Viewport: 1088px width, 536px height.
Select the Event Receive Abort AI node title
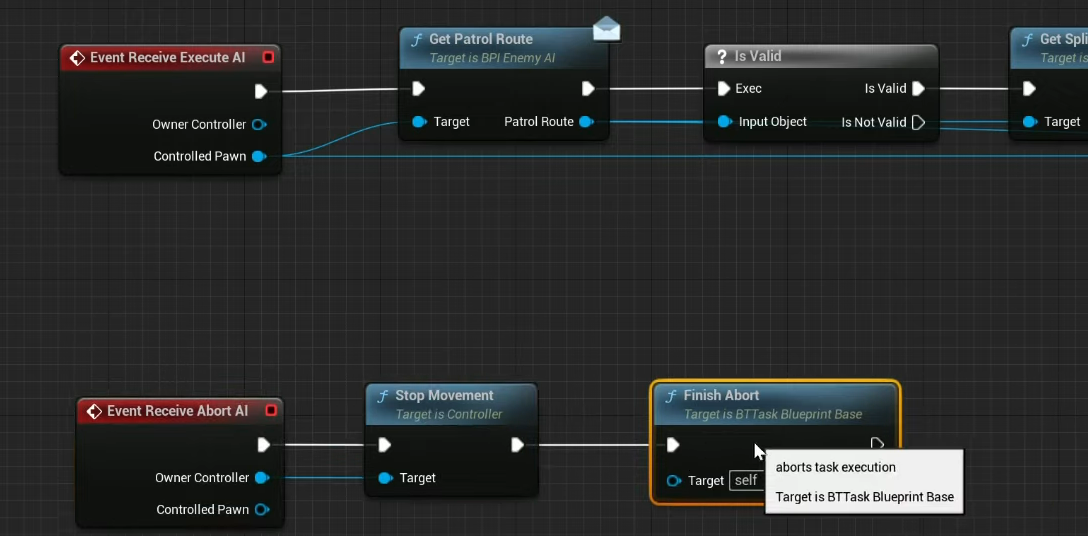click(177, 411)
